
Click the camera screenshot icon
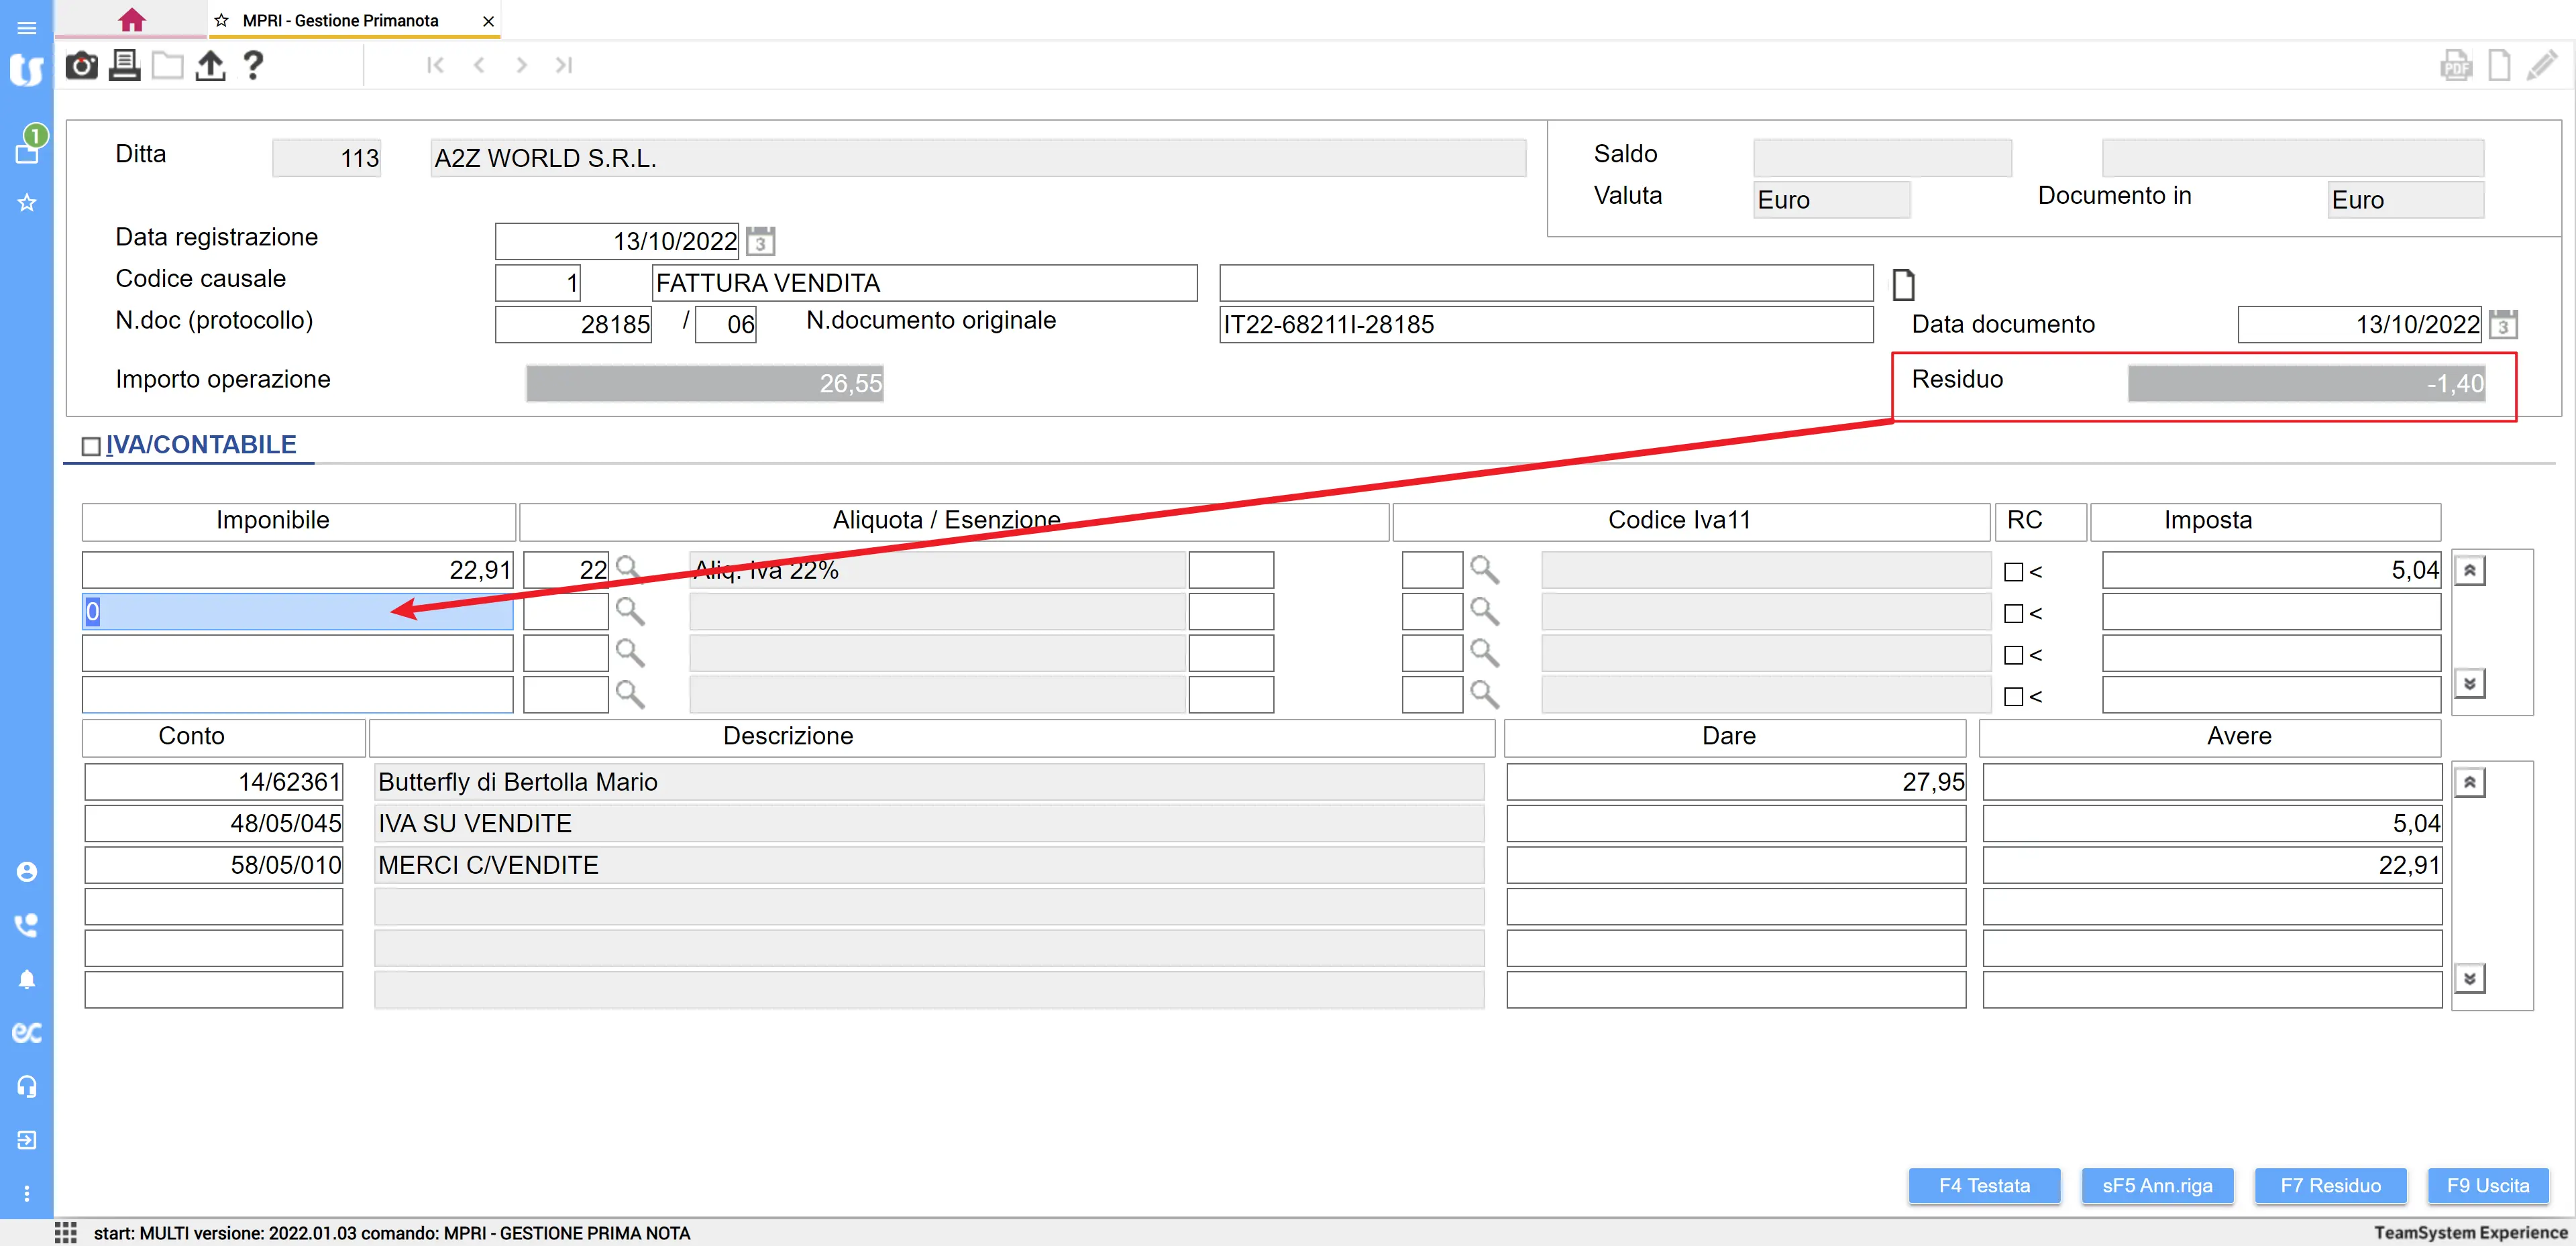click(x=81, y=66)
